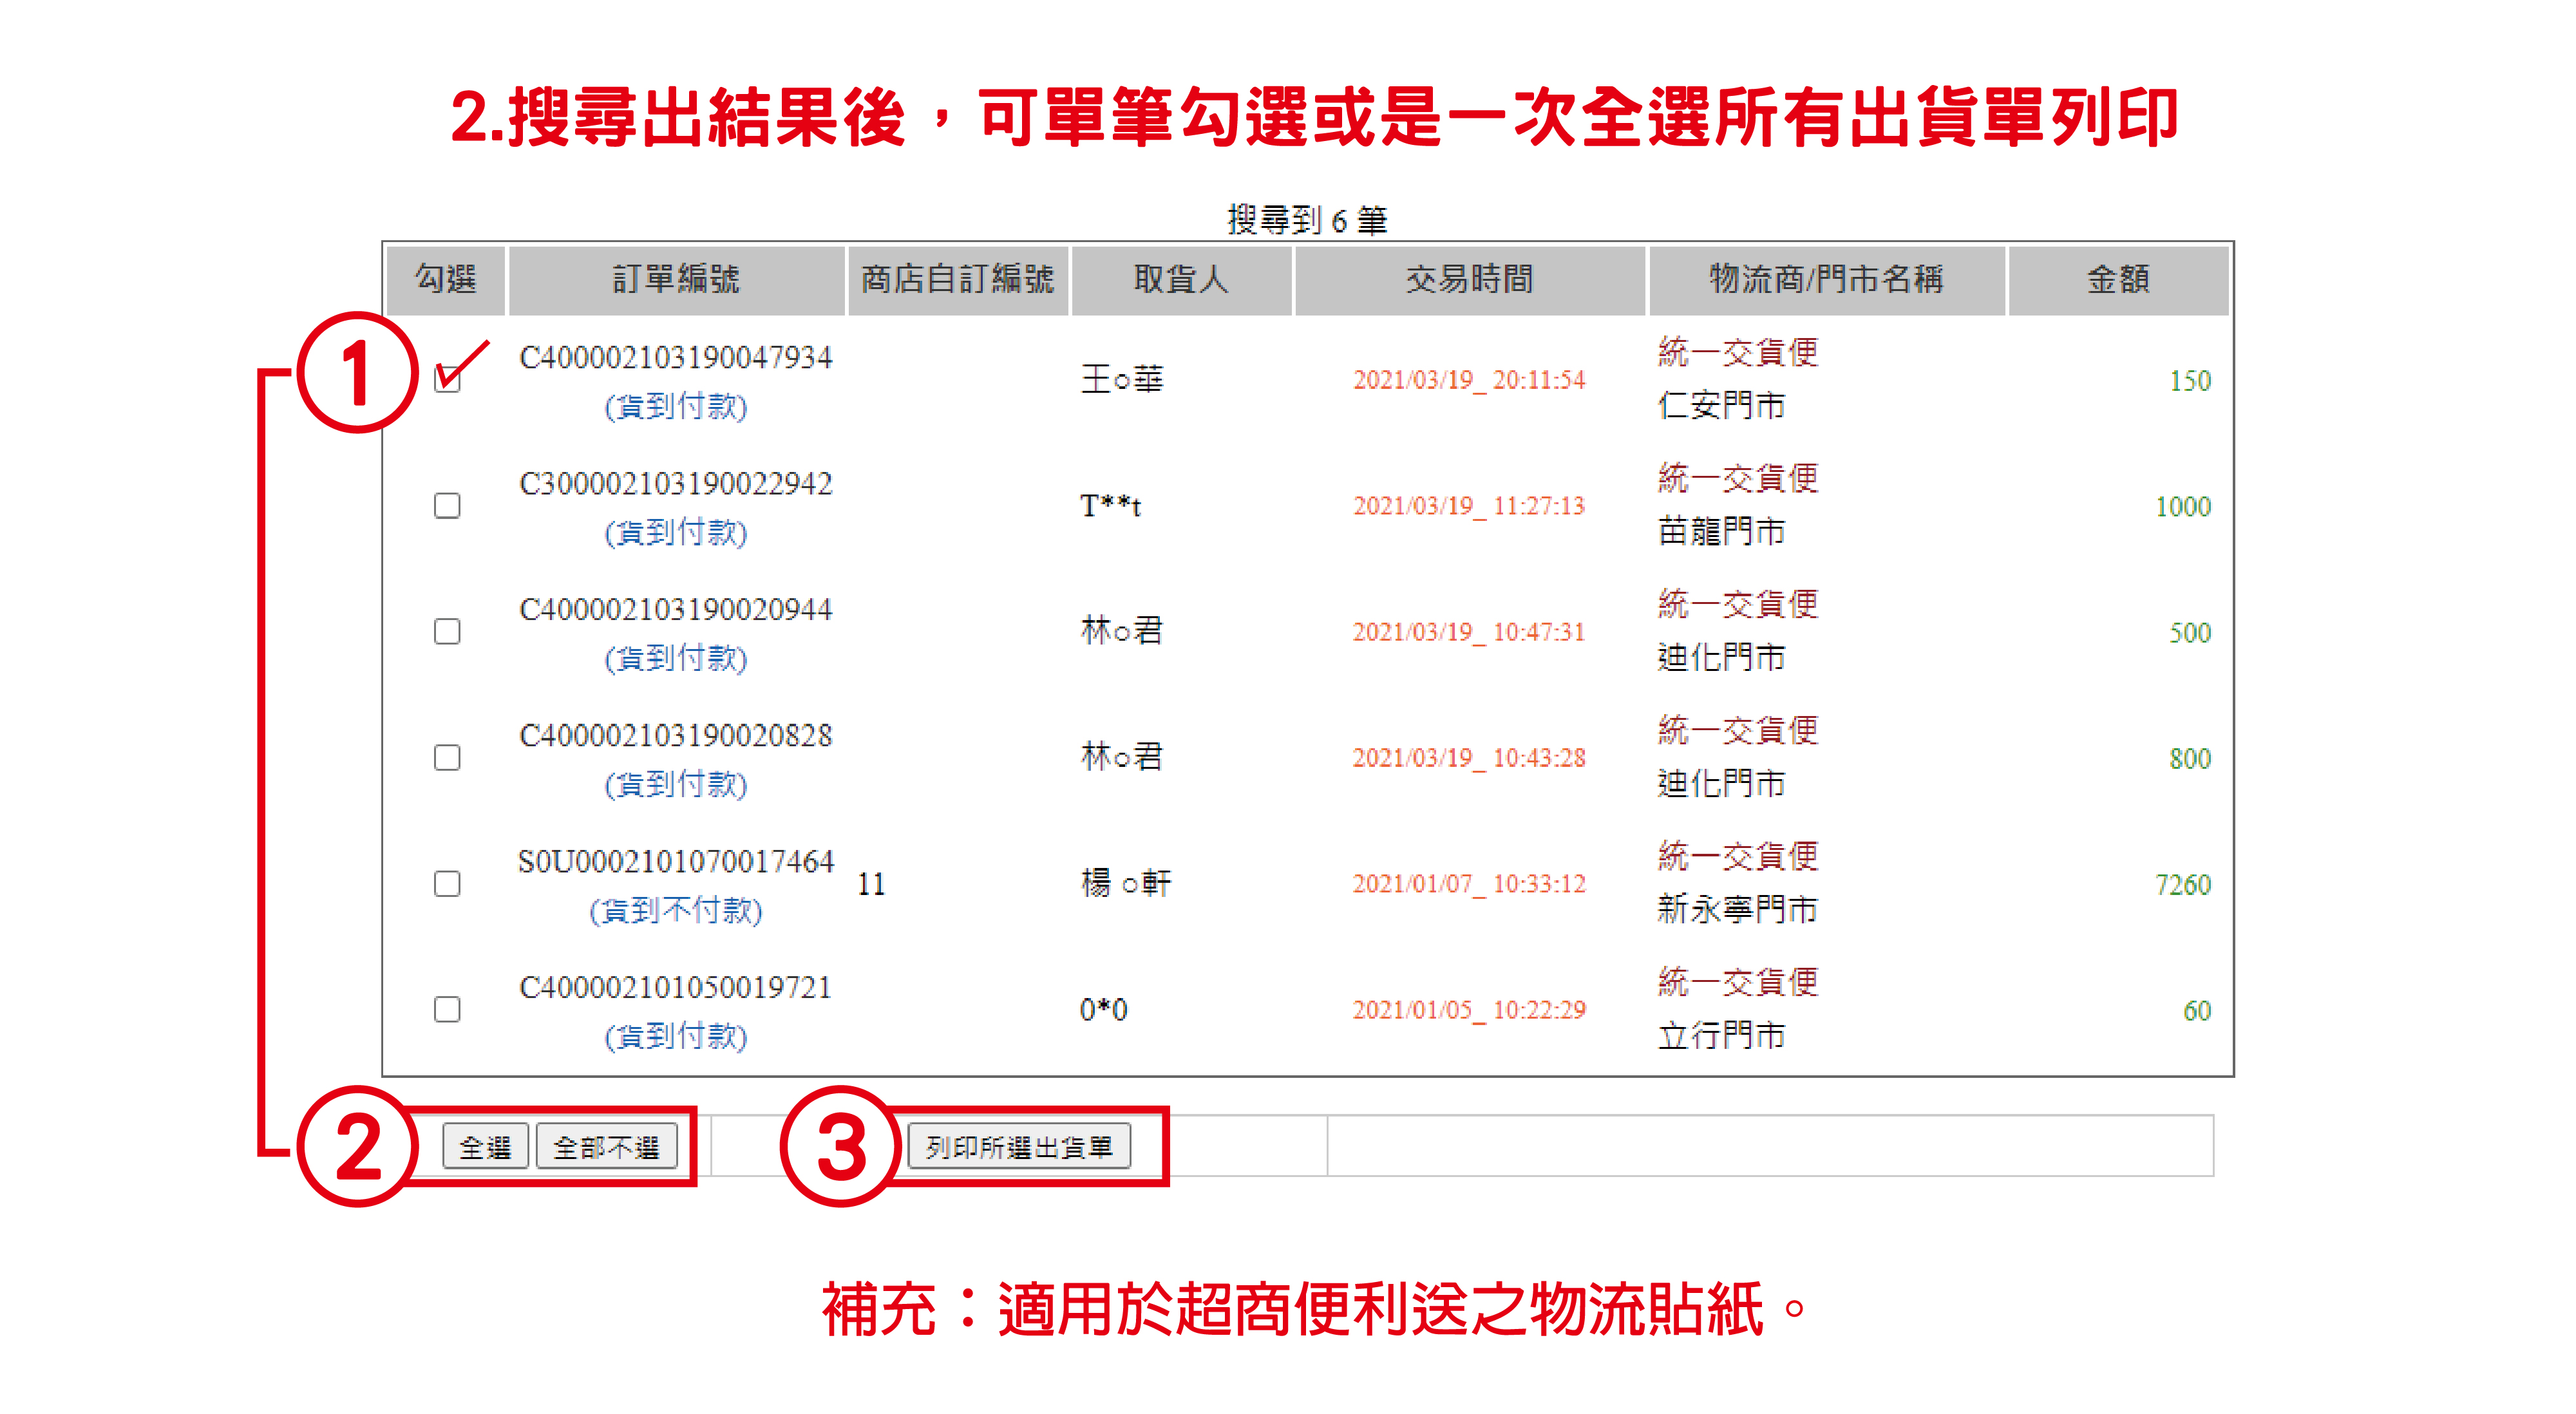Click amount 60

pos(2197,1011)
